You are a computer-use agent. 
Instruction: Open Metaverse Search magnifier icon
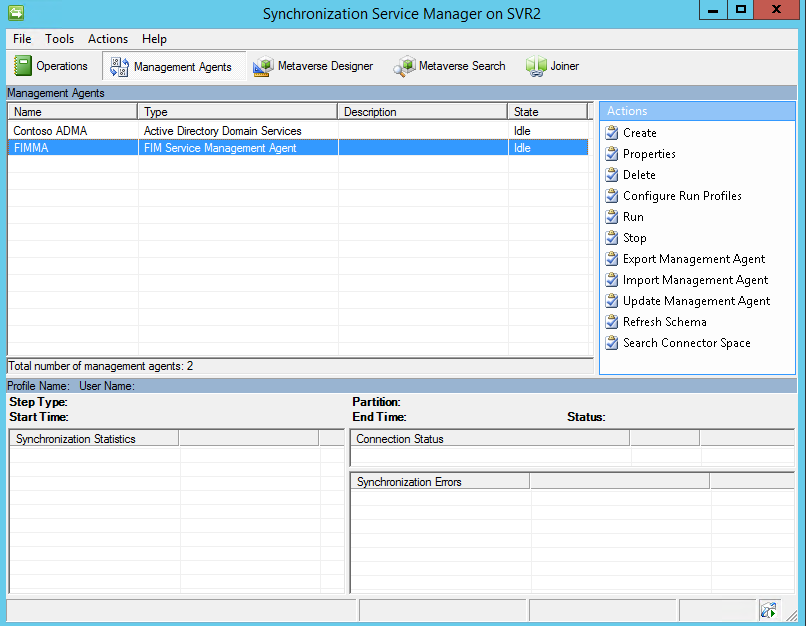click(404, 66)
